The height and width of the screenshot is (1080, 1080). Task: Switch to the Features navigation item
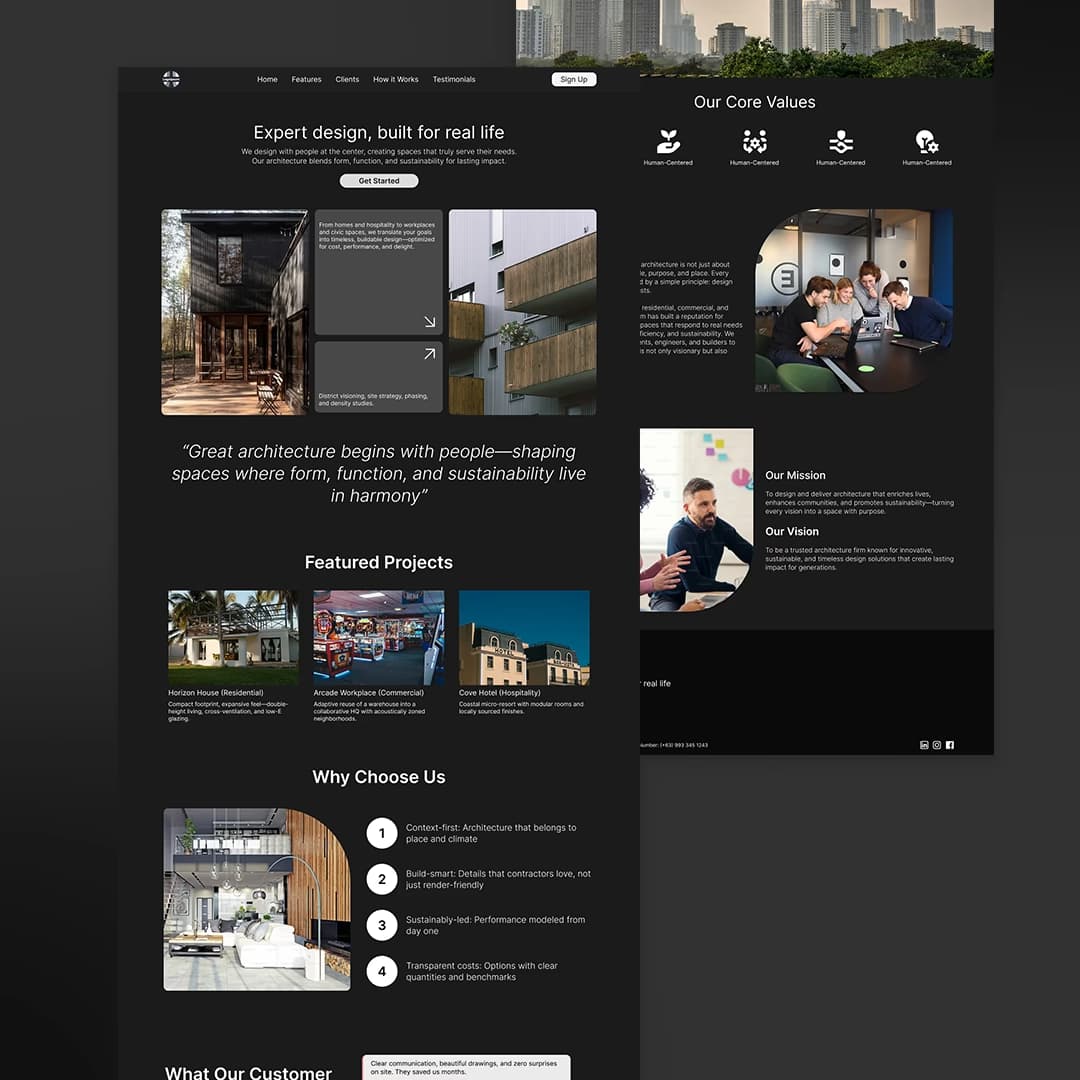(306, 79)
